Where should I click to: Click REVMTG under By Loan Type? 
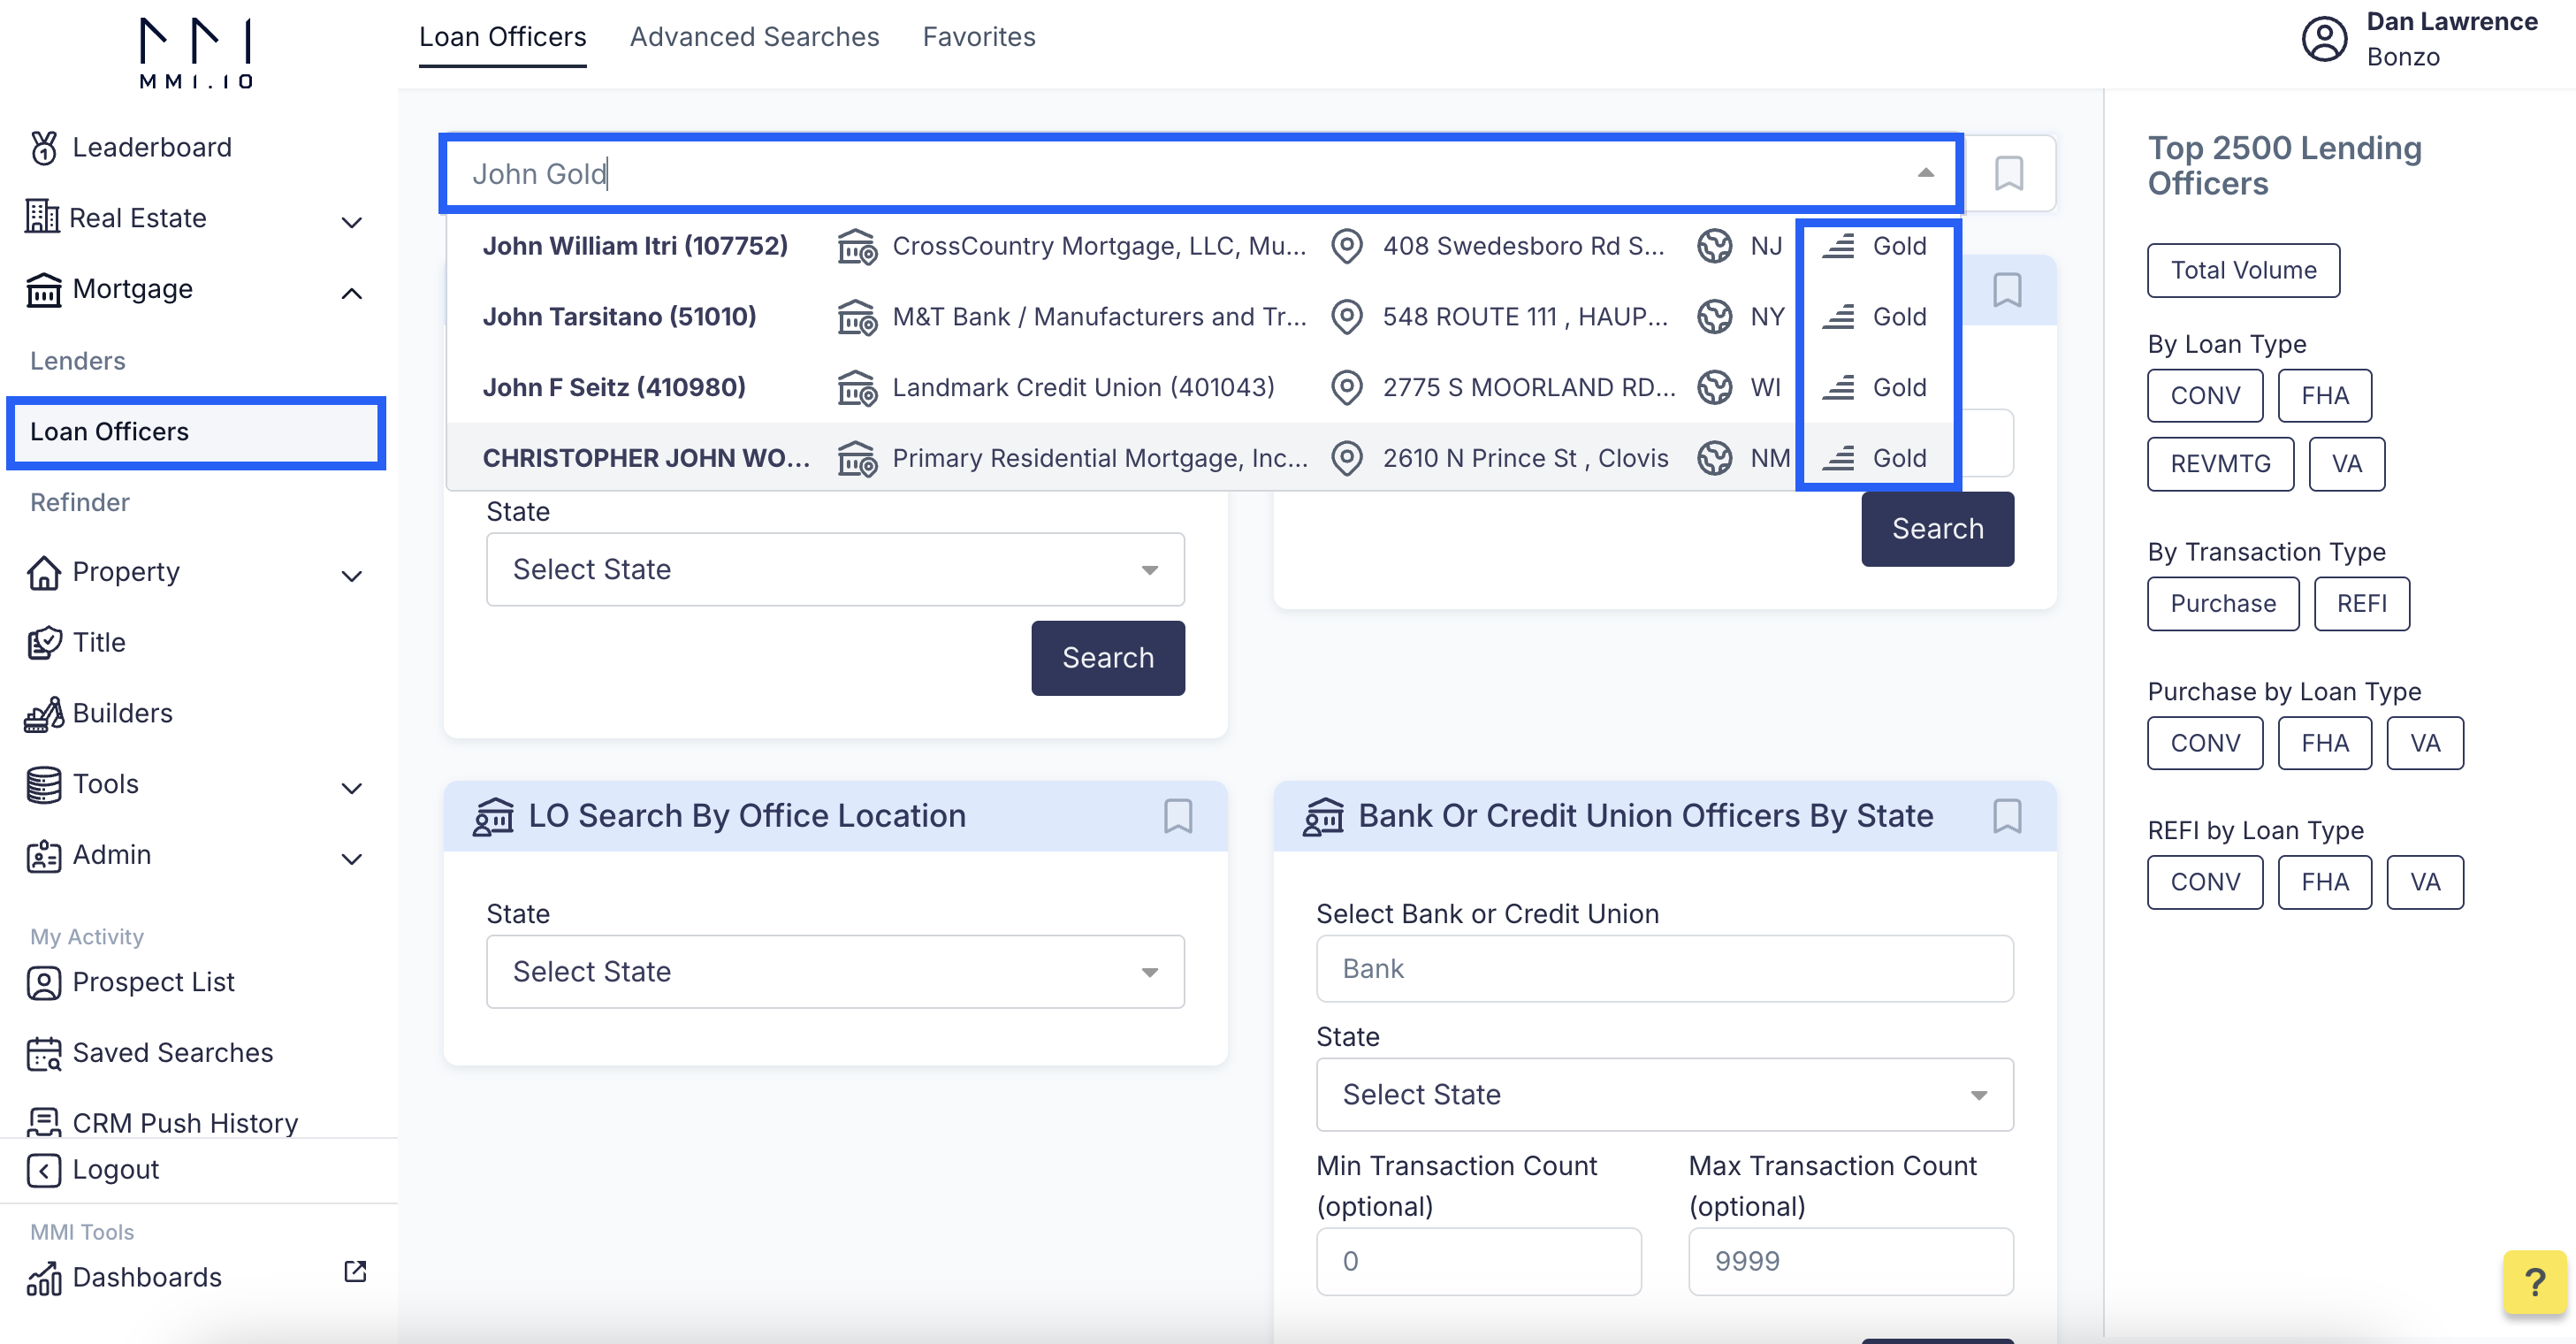coord(2220,464)
